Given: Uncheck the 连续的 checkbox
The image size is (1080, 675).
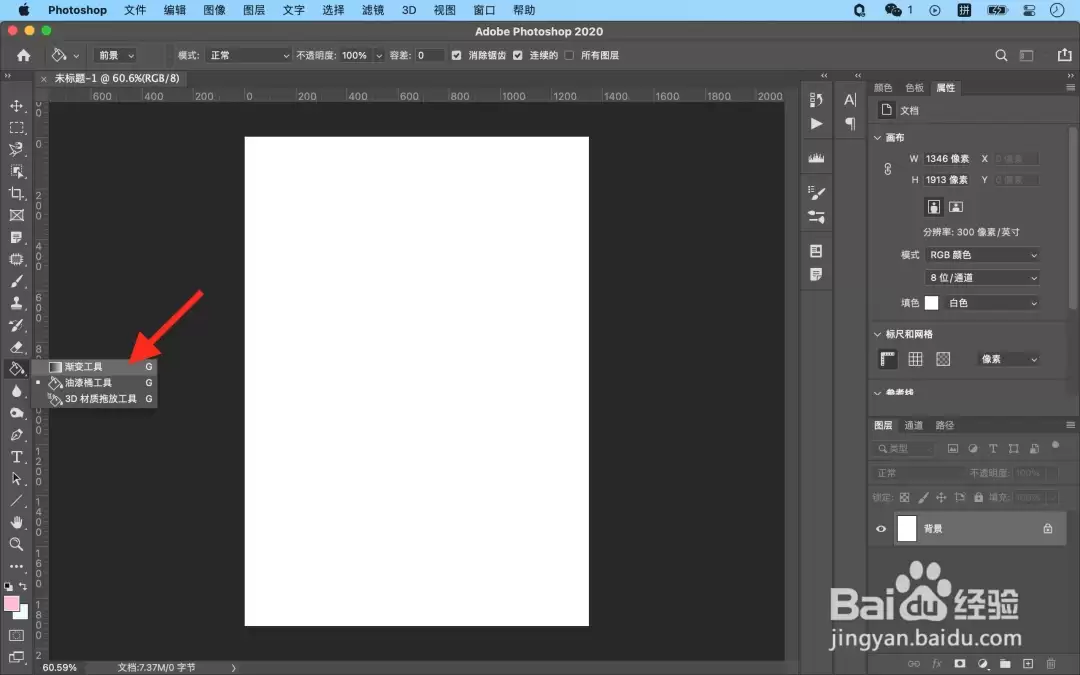Looking at the screenshot, I should pyautogui.click(x=517, y=55).
